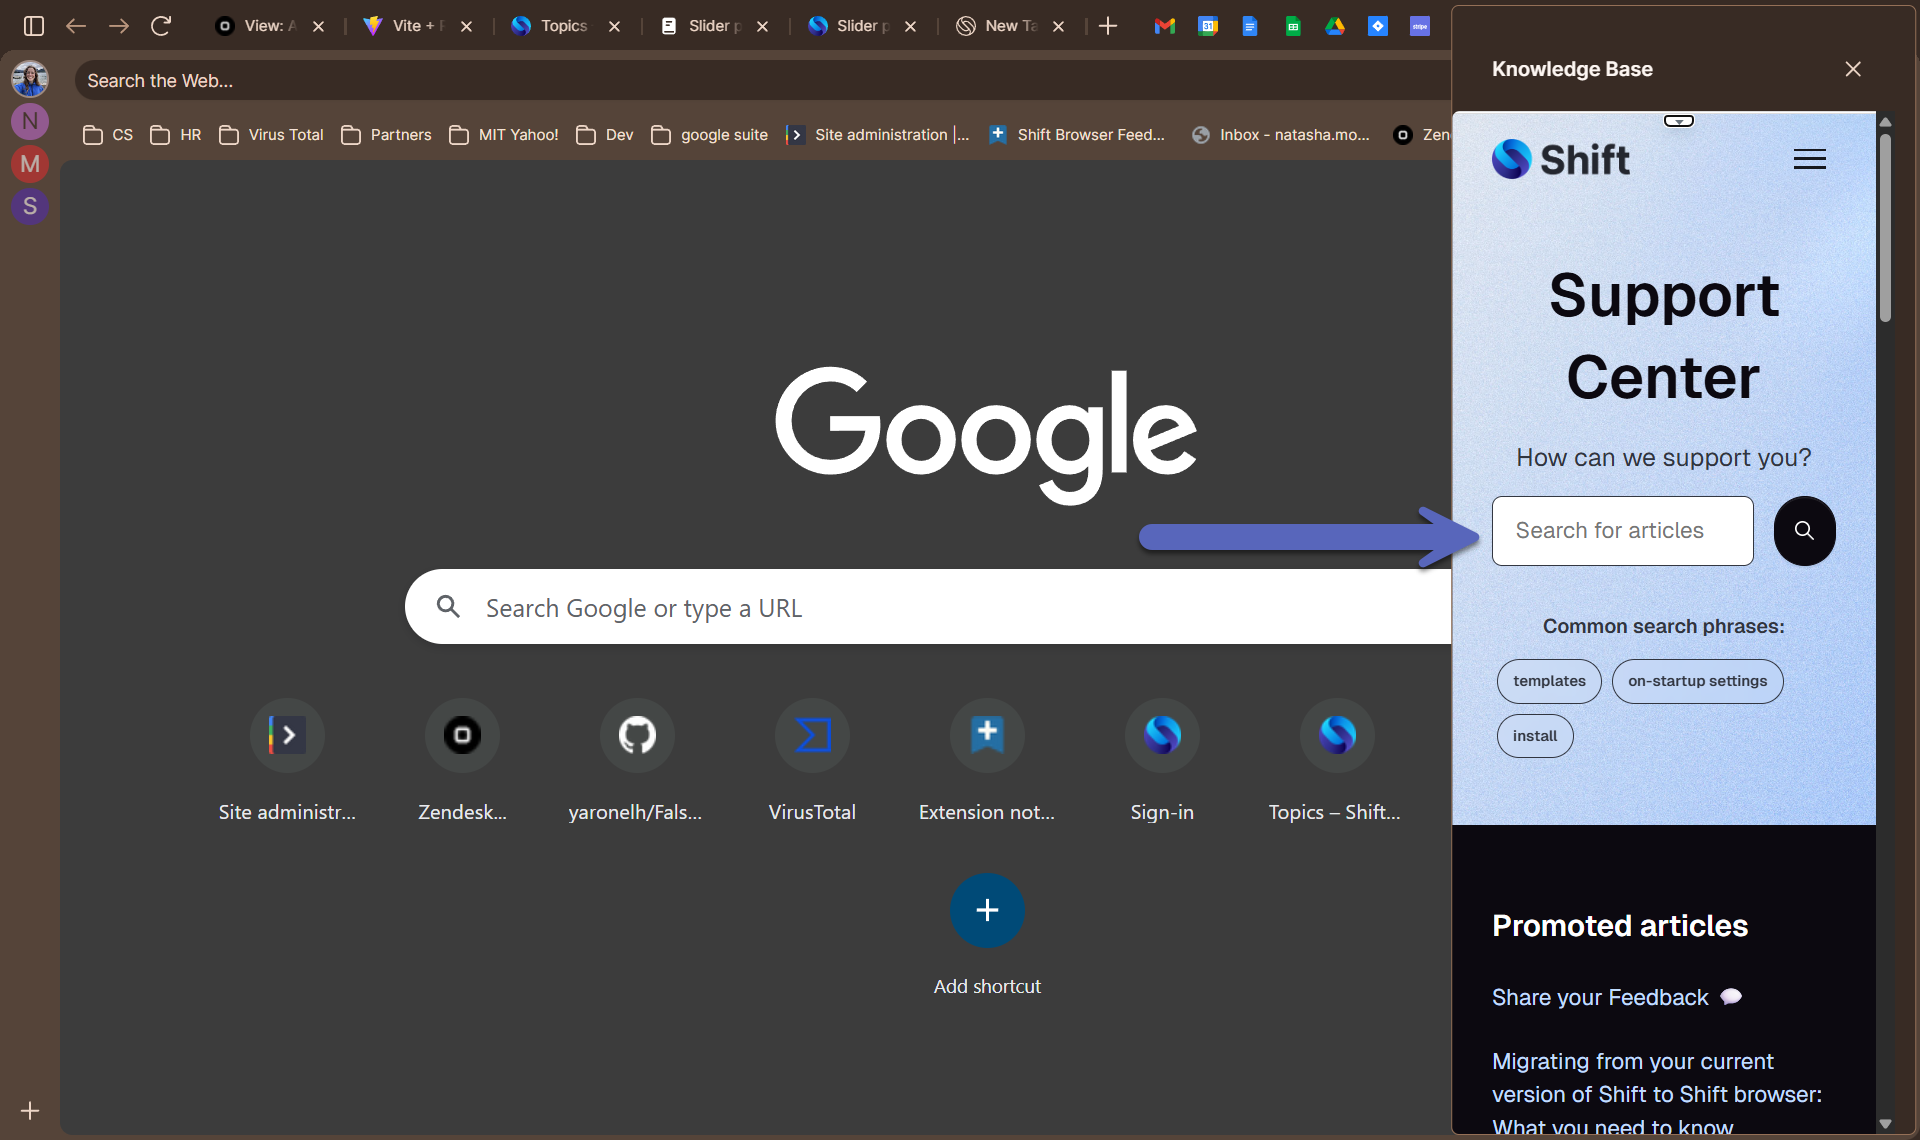The height and width of the screenshot is (1140, 1920).
Task: Switch to the View tab
Action: pos(258,26)
